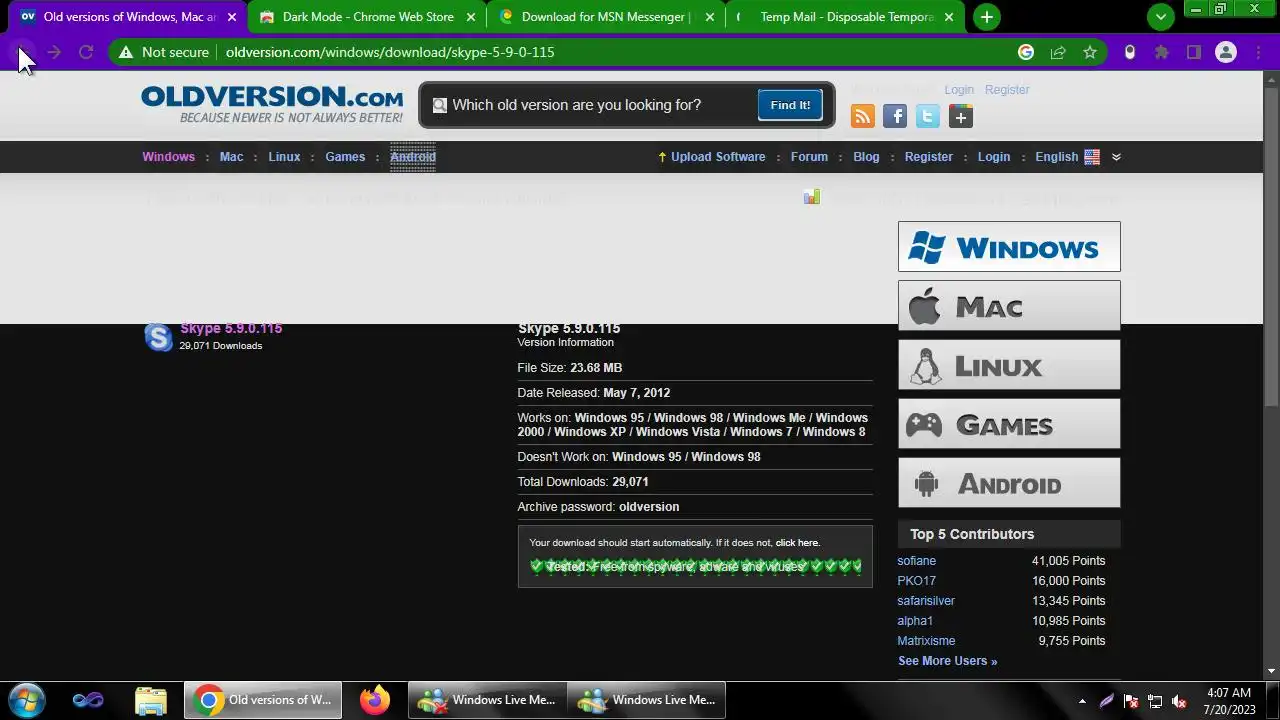Screen dimensions: 1280x720
Task: Open the Windows Start button
Action: pyautogui.click(x=27, y=700)
